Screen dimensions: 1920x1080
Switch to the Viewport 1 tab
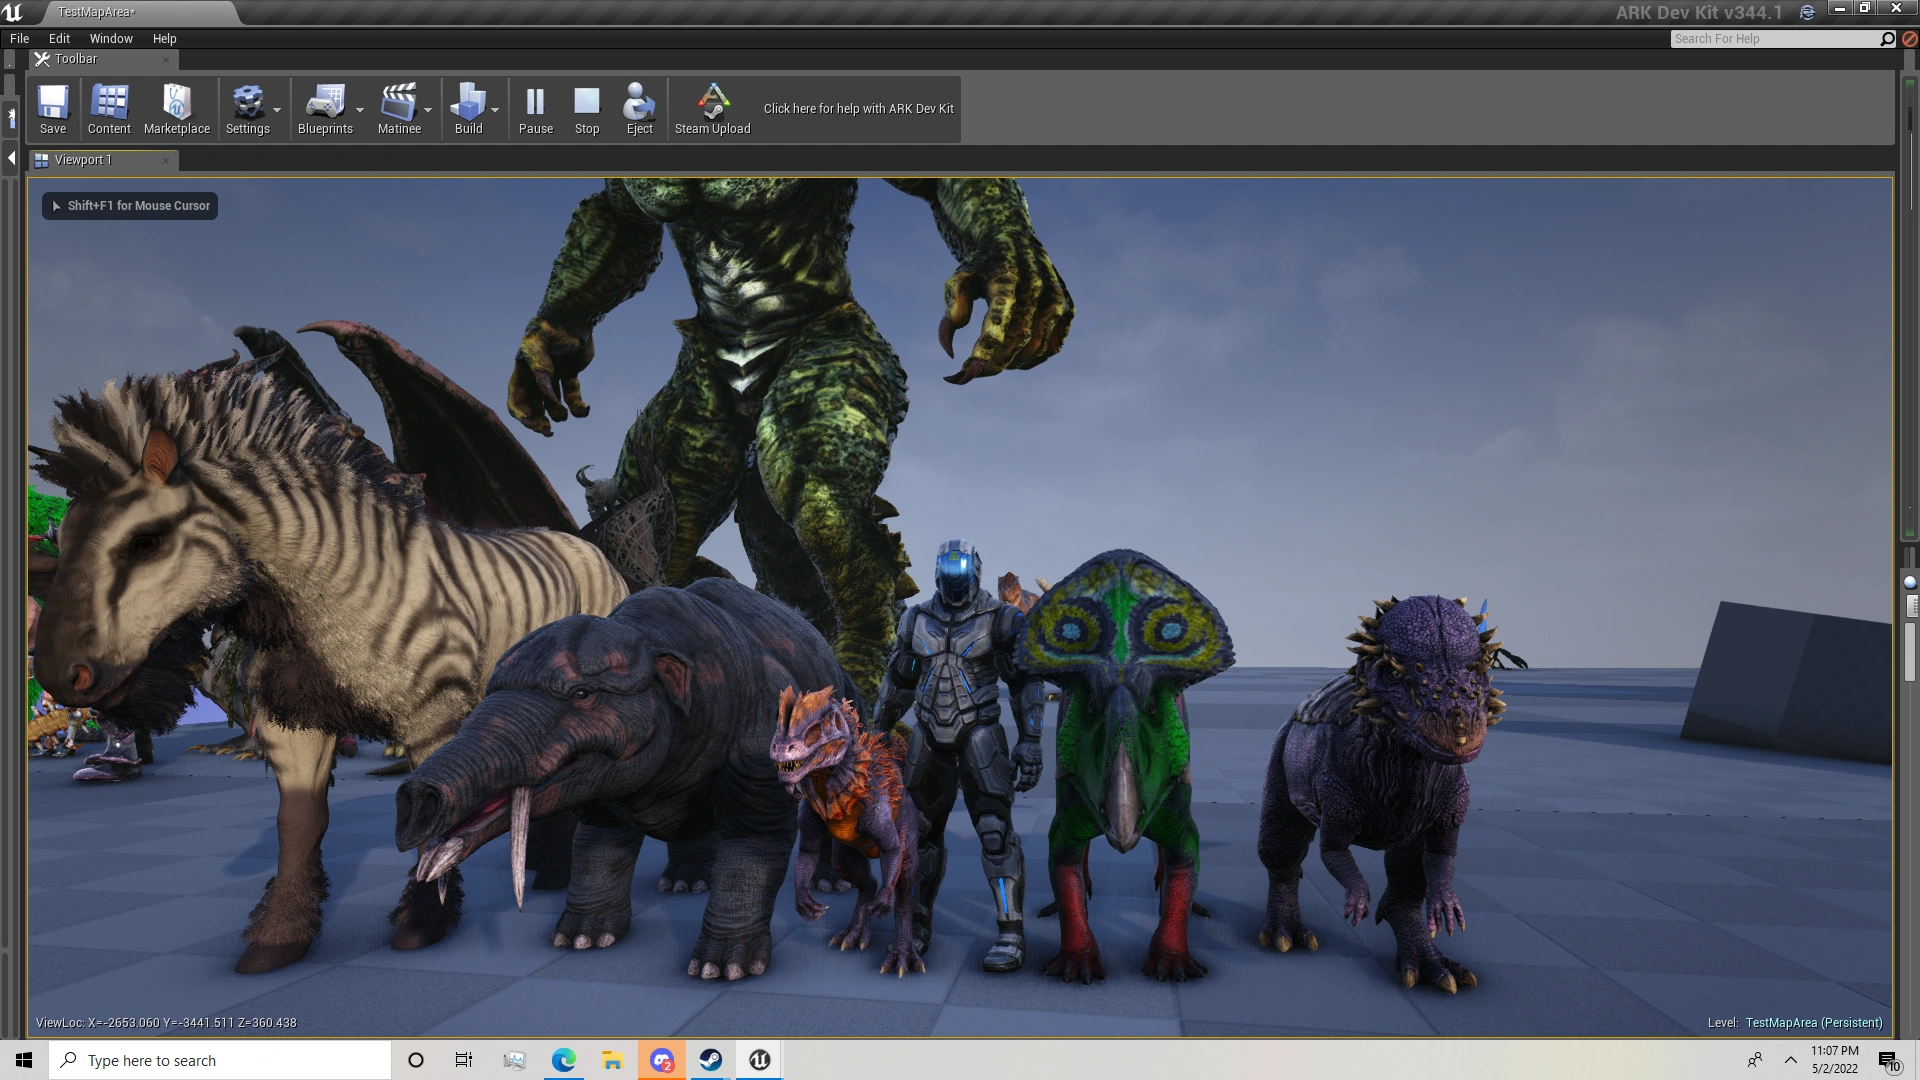coord(83,160)
